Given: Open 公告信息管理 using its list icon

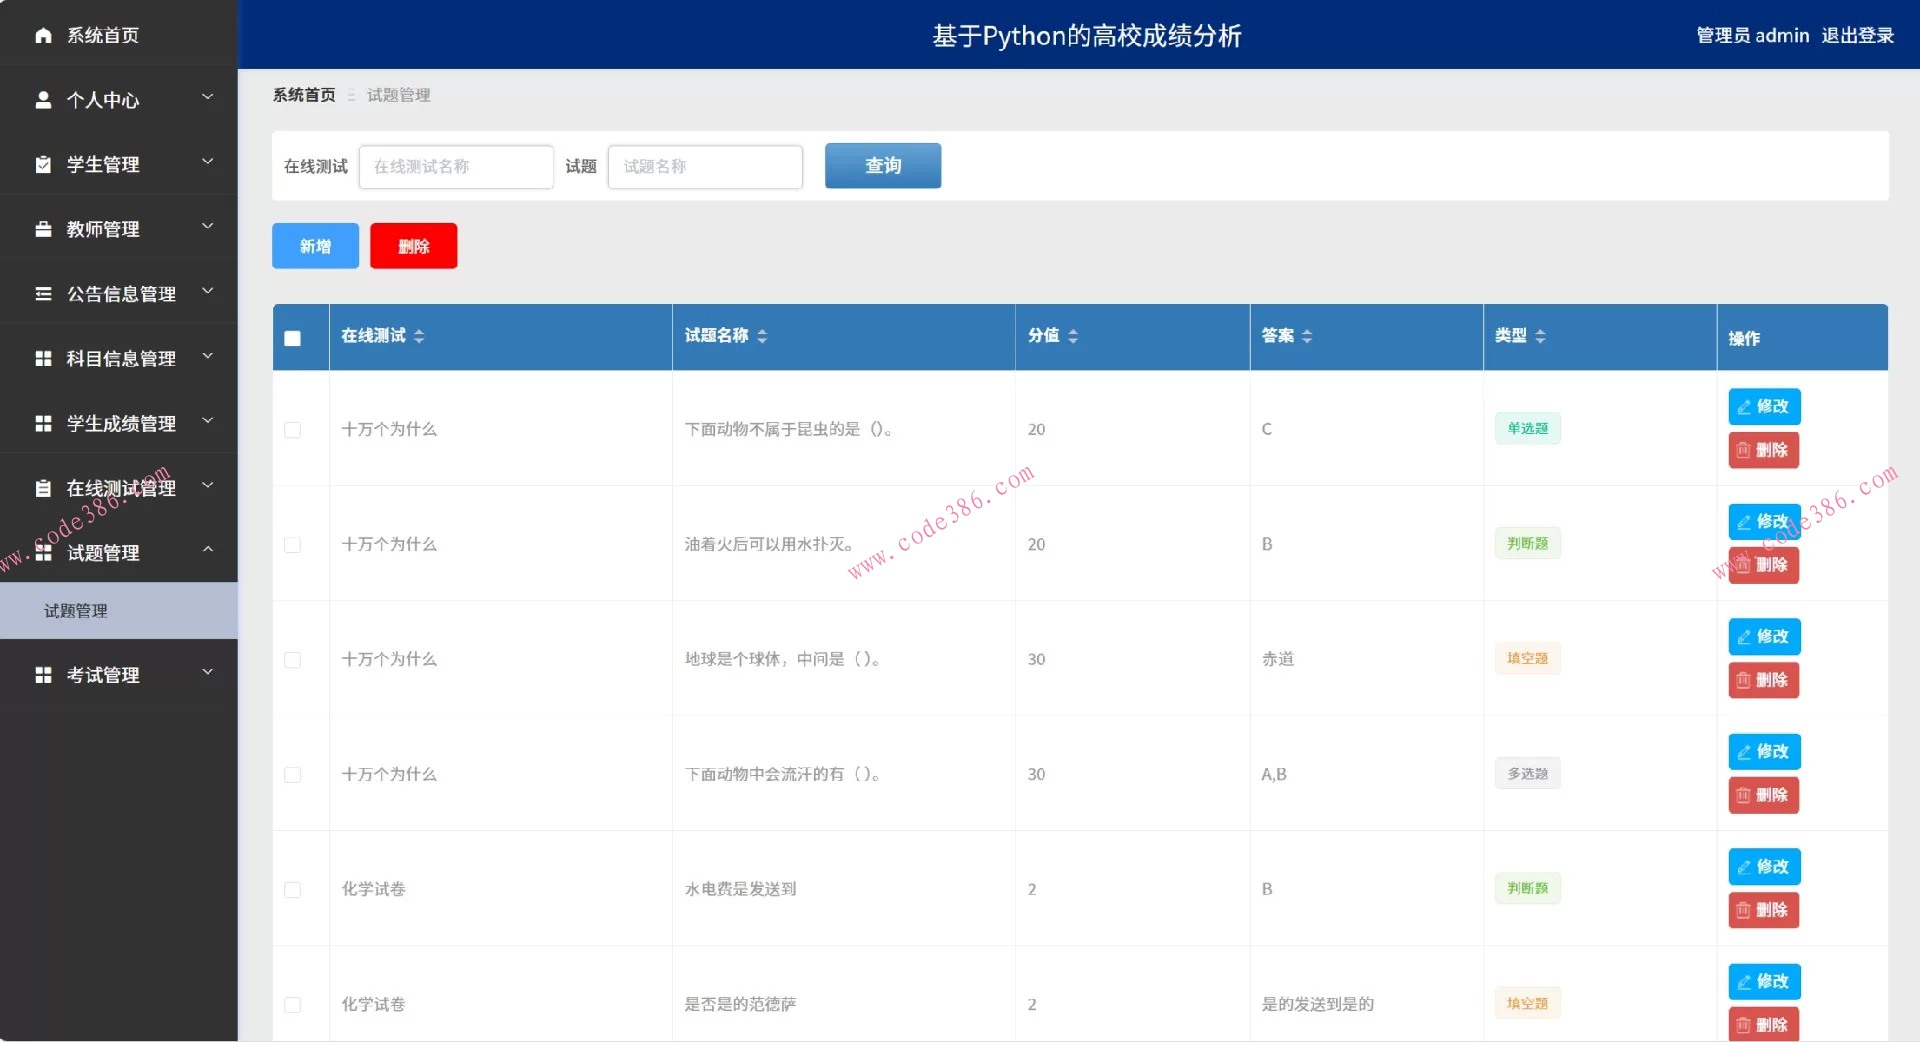Looking at the screenshot, I should pos(42,292).
